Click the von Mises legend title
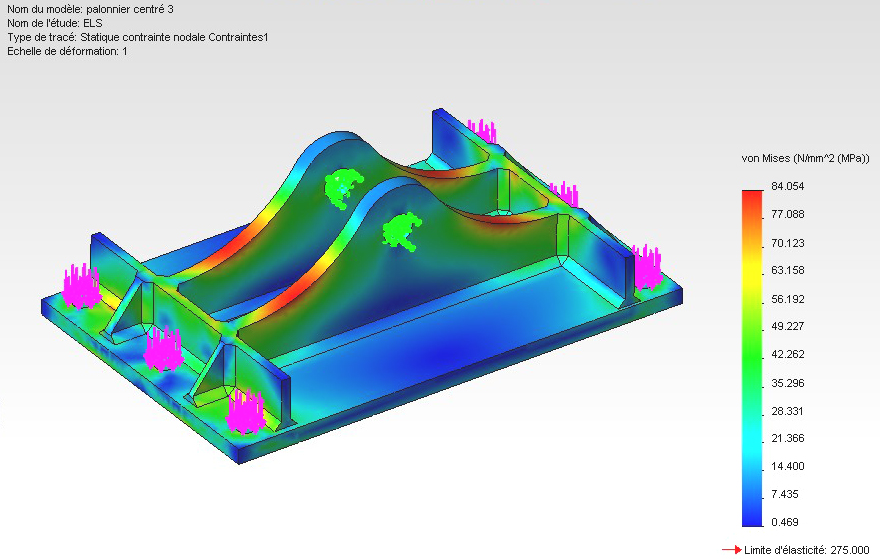 click(x=805, y=159)
